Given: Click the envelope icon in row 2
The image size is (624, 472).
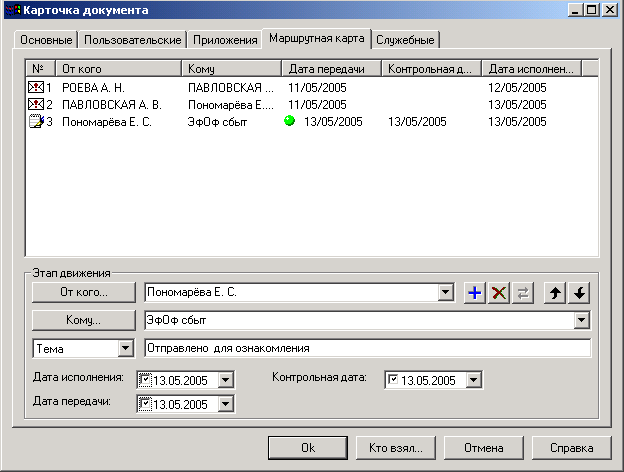Looking at the screenshot, I should tap(36, 104).
